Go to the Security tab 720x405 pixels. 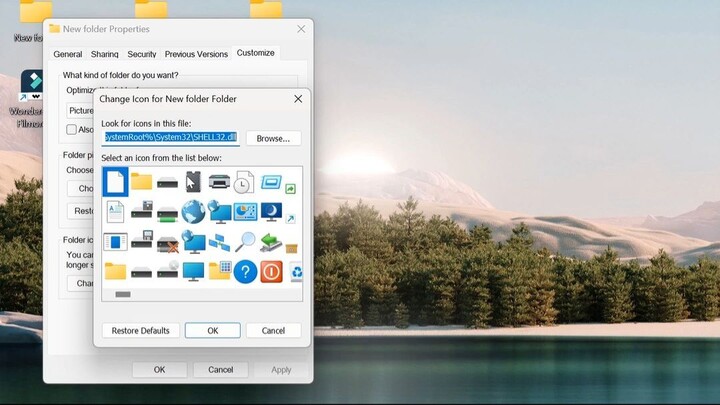click(142, 54)
